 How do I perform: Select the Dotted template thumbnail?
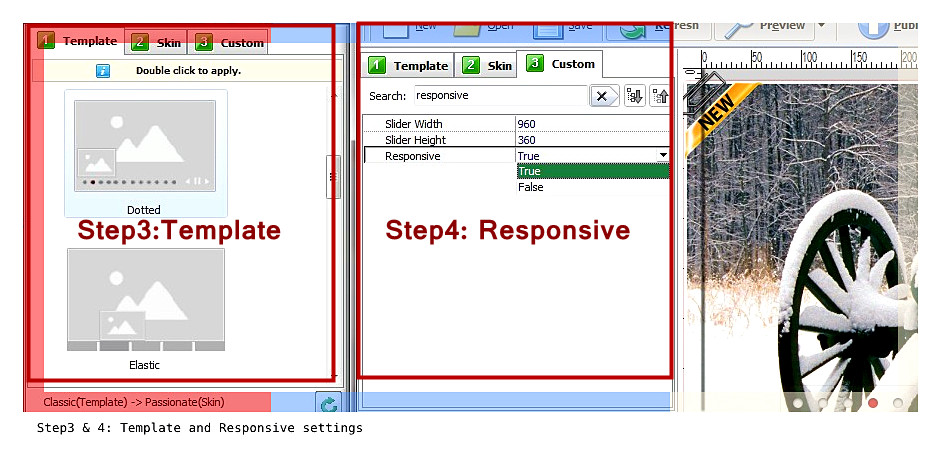click(145, 146)
